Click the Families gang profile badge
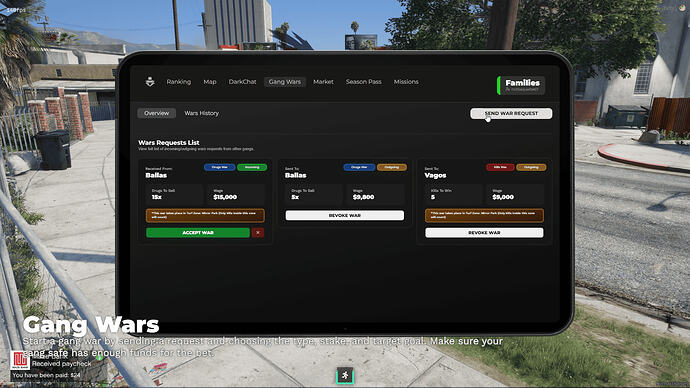This screenshot has width=690, height=388. pyautogui.click(x=521, y=85)
